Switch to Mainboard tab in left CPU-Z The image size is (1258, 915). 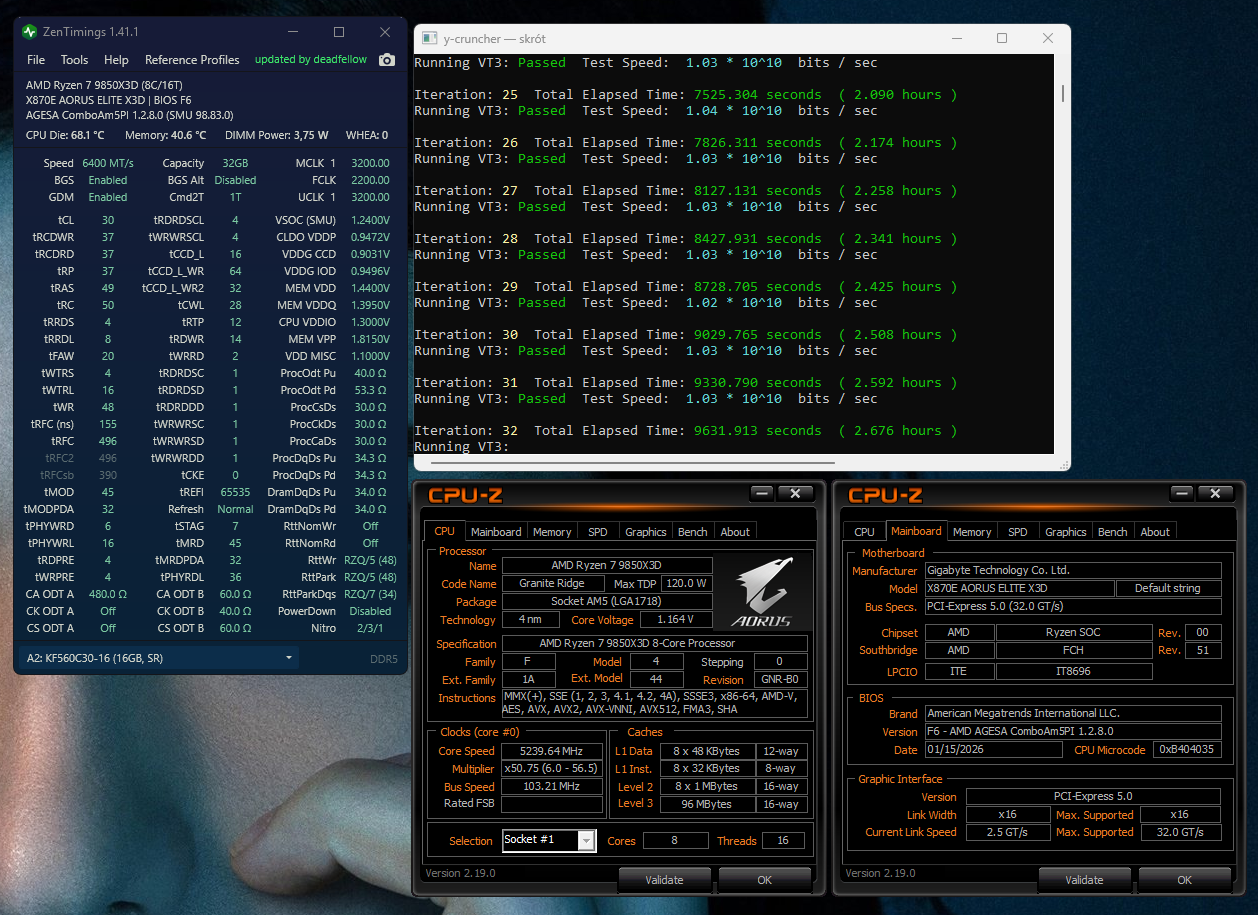[496, 532]
